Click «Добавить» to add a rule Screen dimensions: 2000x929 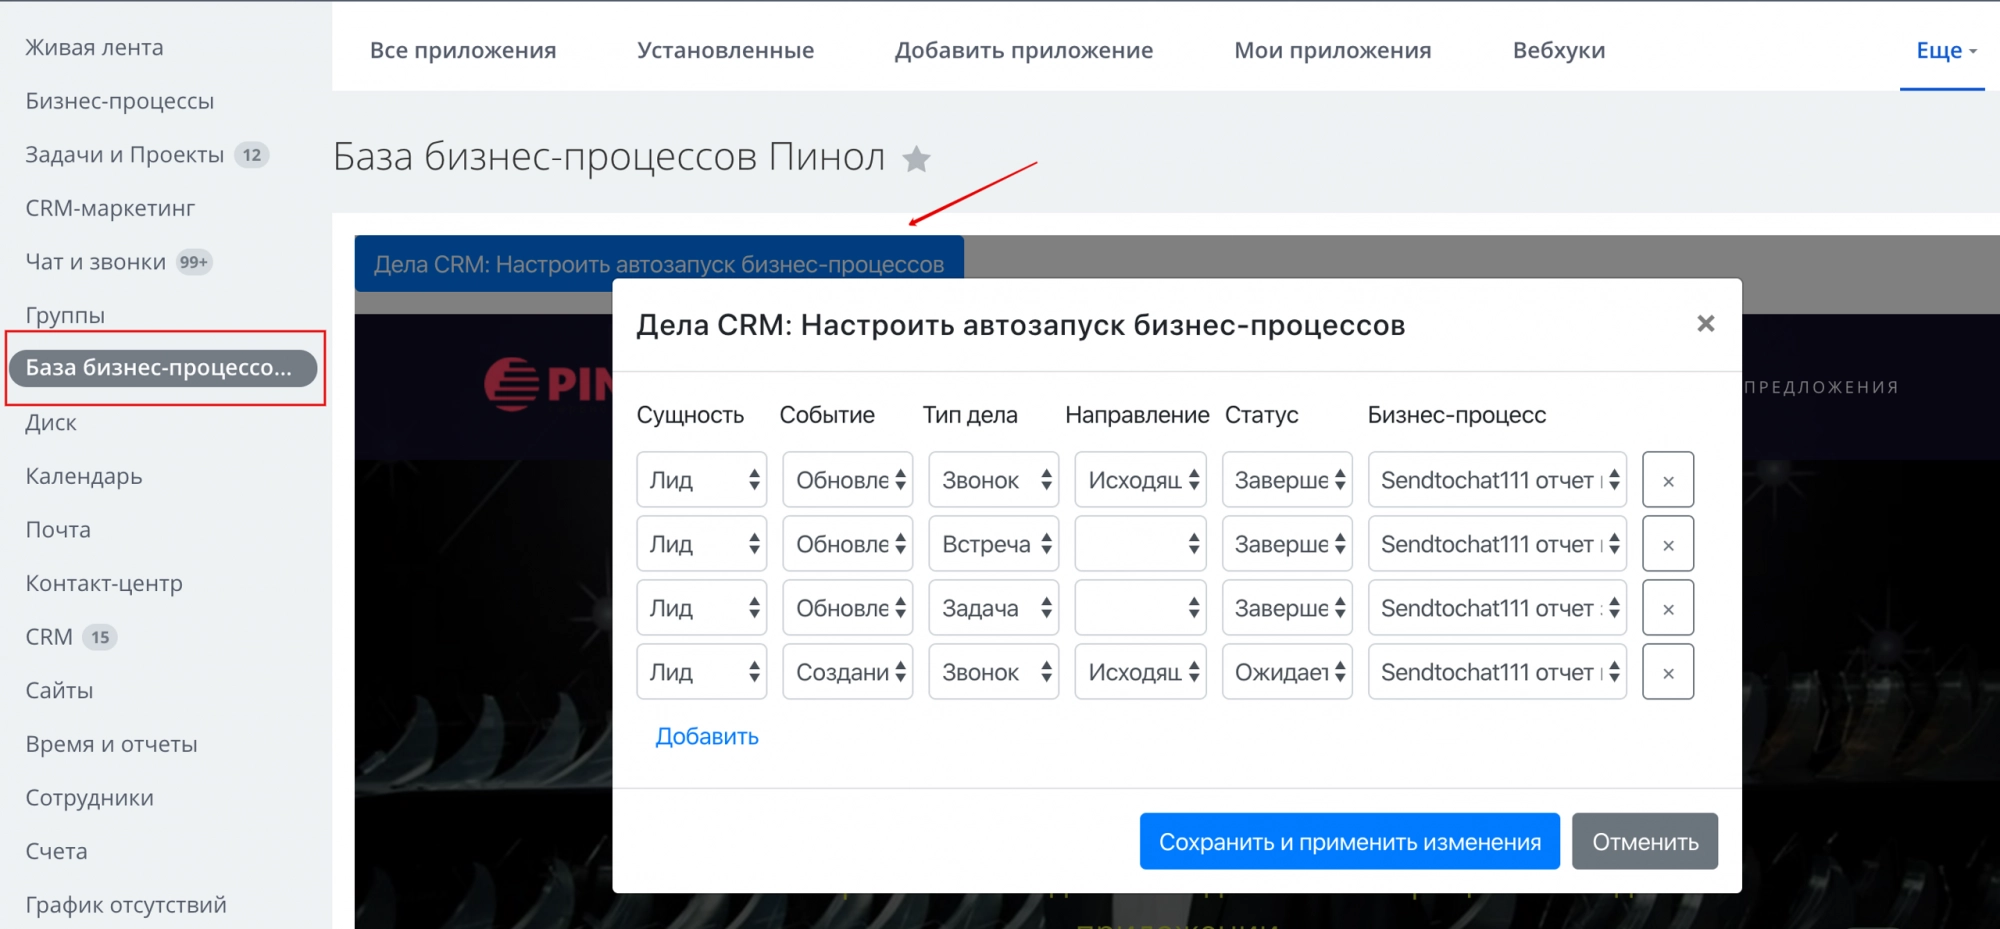tap(706, 736)
